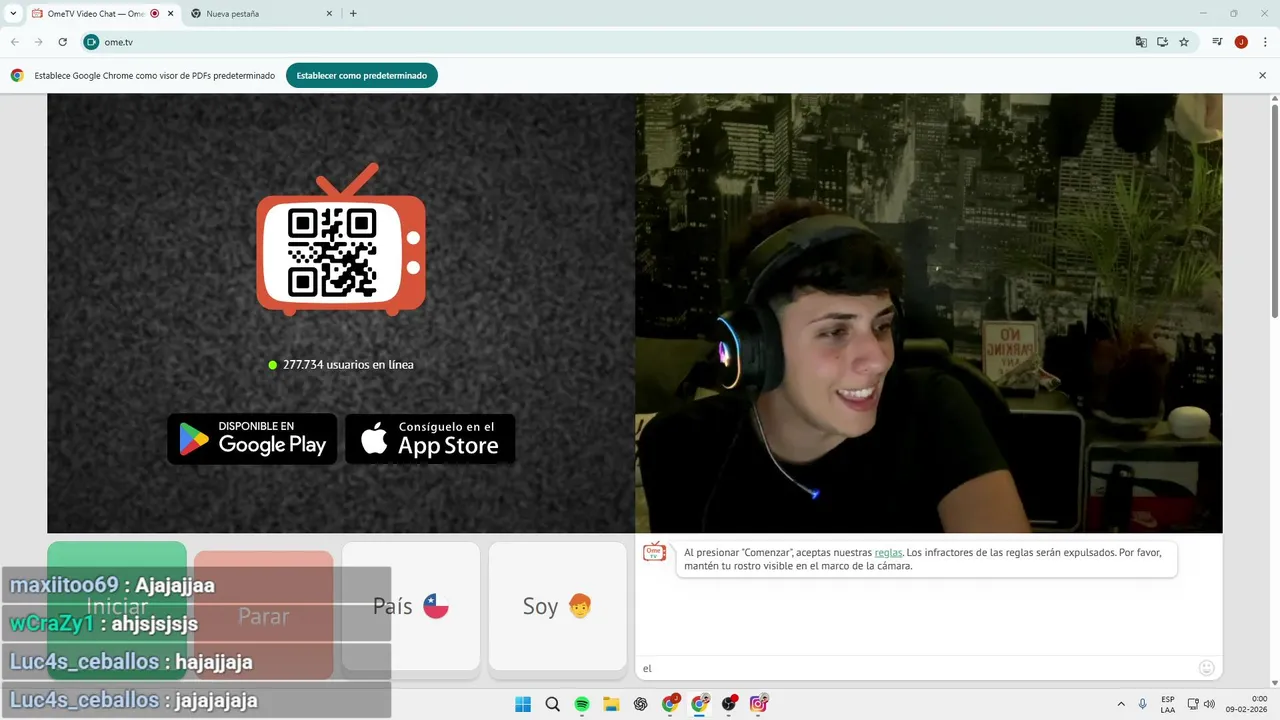
Task: Go back to the previous page
Action: tap(15, 42)
